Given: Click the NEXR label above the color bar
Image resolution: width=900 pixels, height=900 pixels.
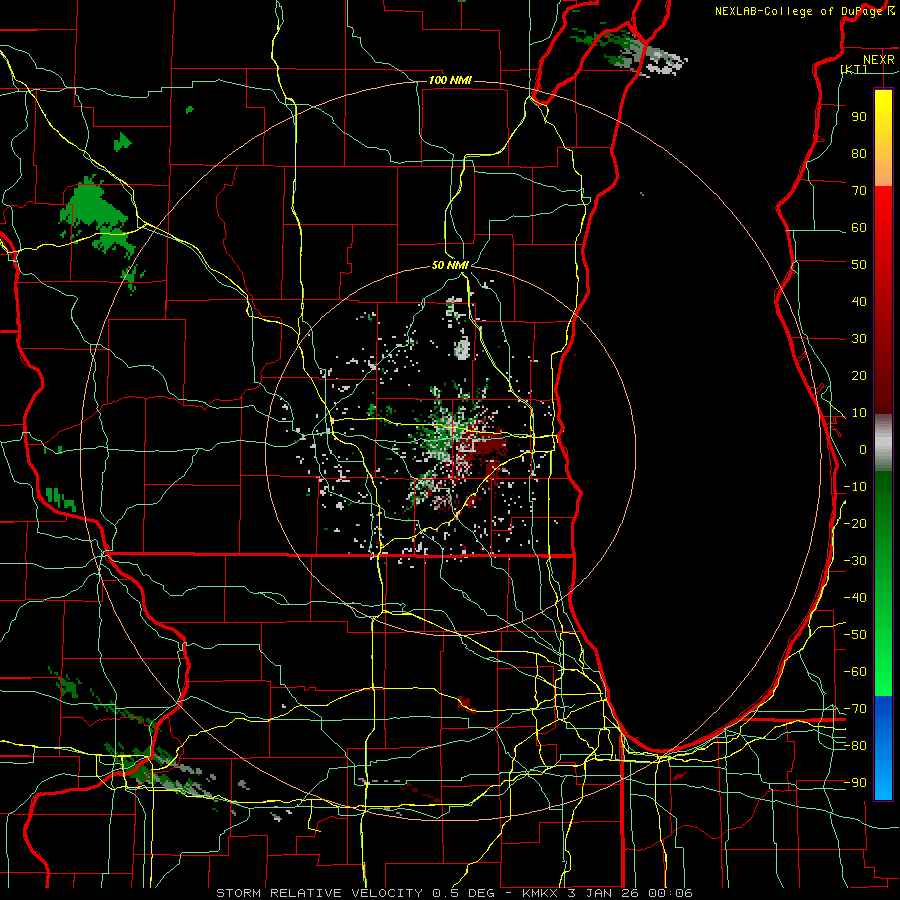Looking at the screenshot, I should click(879, 60).
